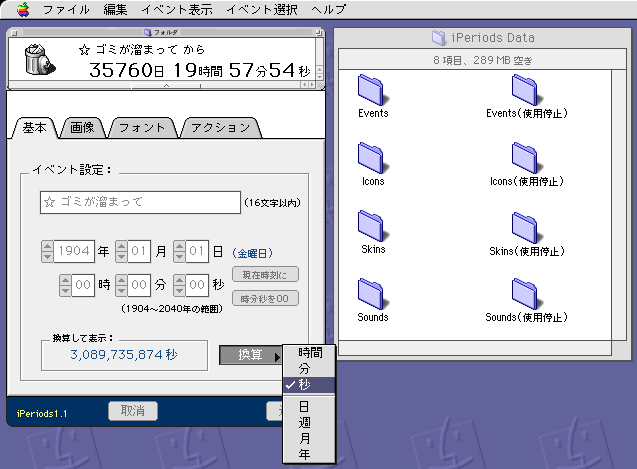Click the seconds field next to 秒
The width and height of the screenshot is (637, 469).
pyautogui.click(x=197, y=284)
